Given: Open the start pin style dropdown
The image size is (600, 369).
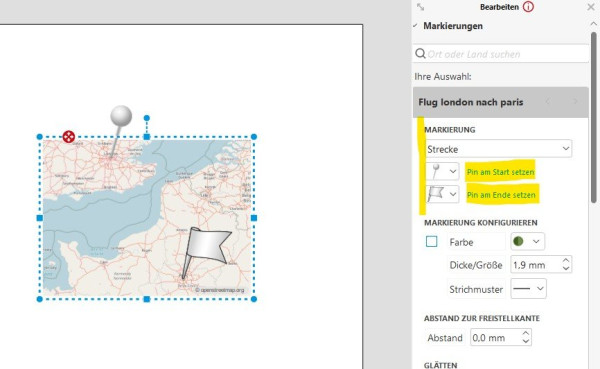Looking at the screenshot, I should tap(442, 171).
